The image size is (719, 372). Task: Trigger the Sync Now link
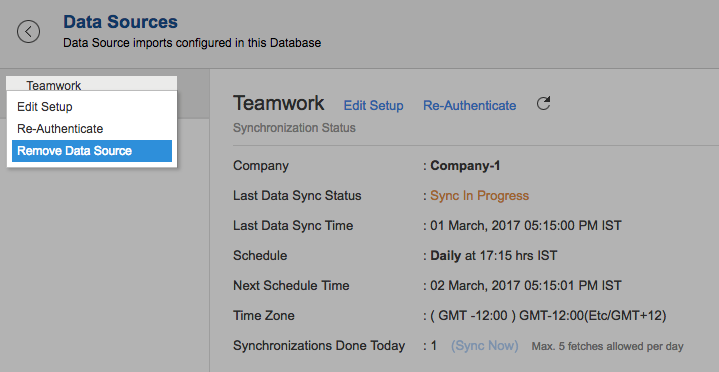coord(485,346)
